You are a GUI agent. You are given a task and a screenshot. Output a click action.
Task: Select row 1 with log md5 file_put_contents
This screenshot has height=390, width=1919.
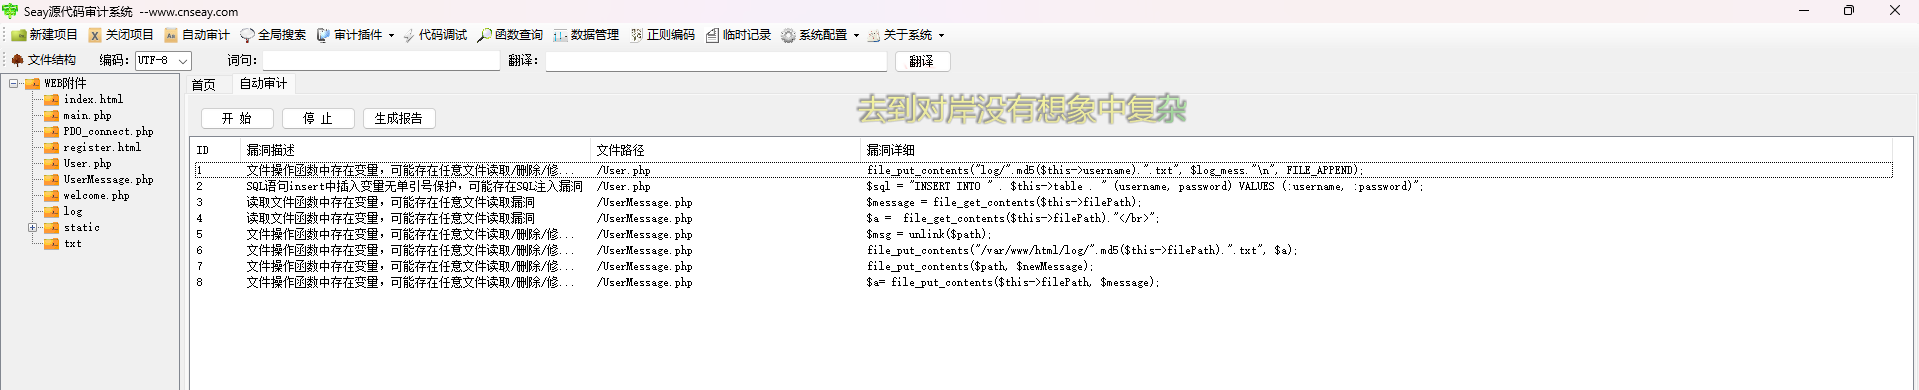point(1043,170)
